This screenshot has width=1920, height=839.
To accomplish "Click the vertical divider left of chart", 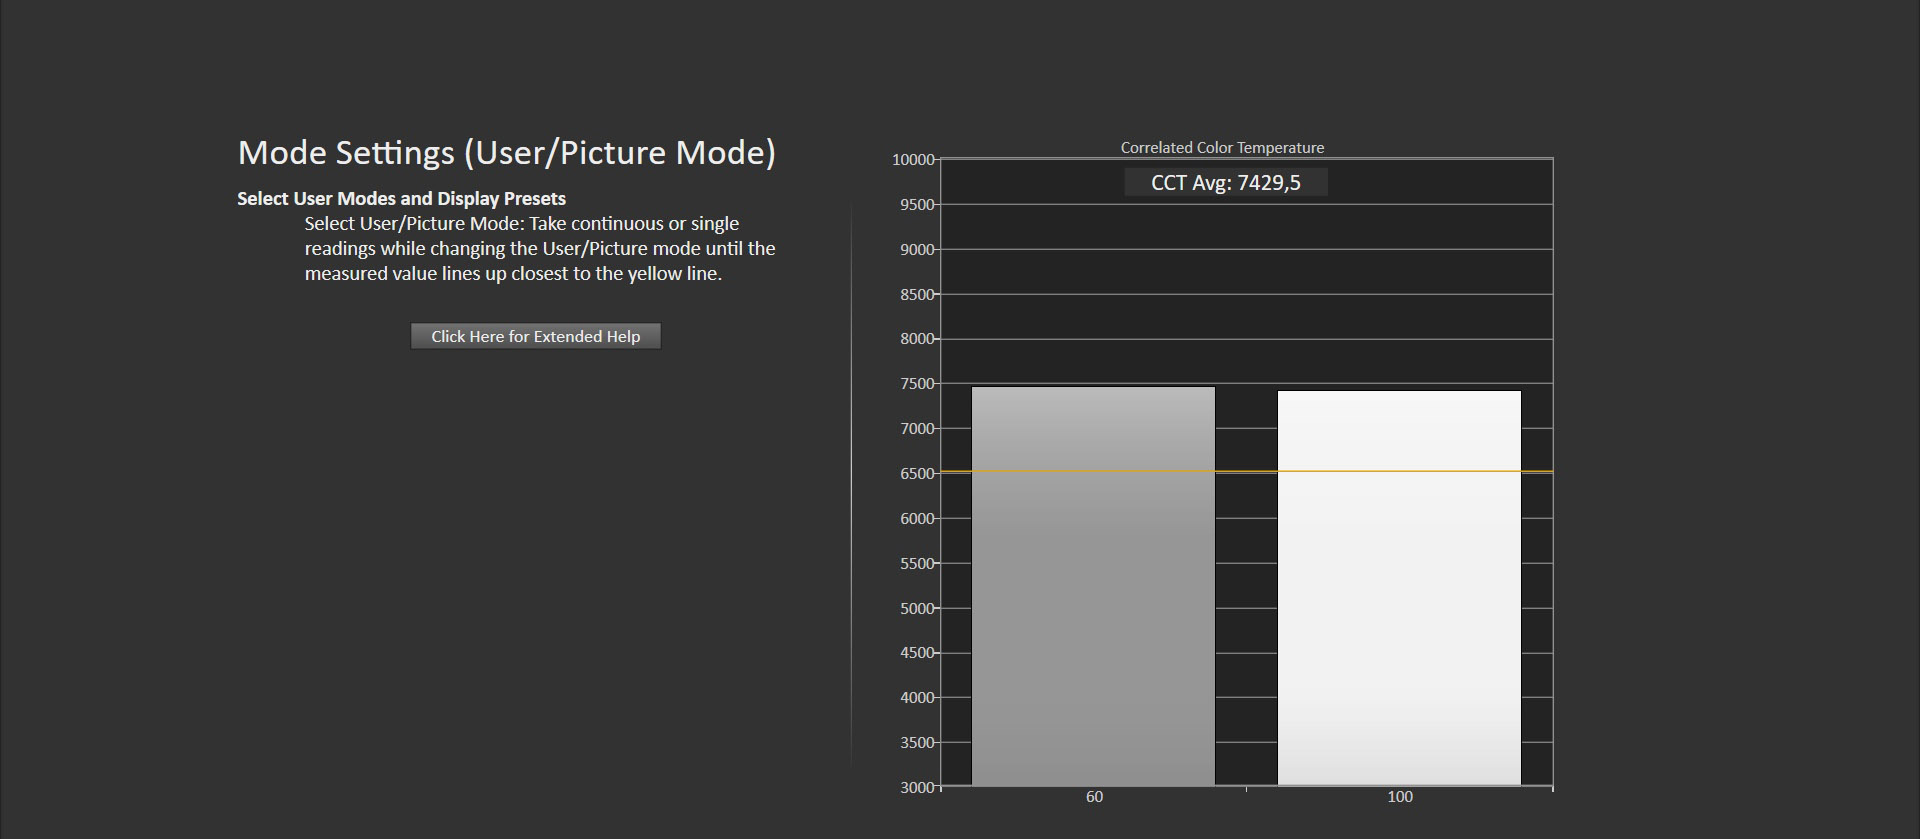I will [x=851, y=485].
